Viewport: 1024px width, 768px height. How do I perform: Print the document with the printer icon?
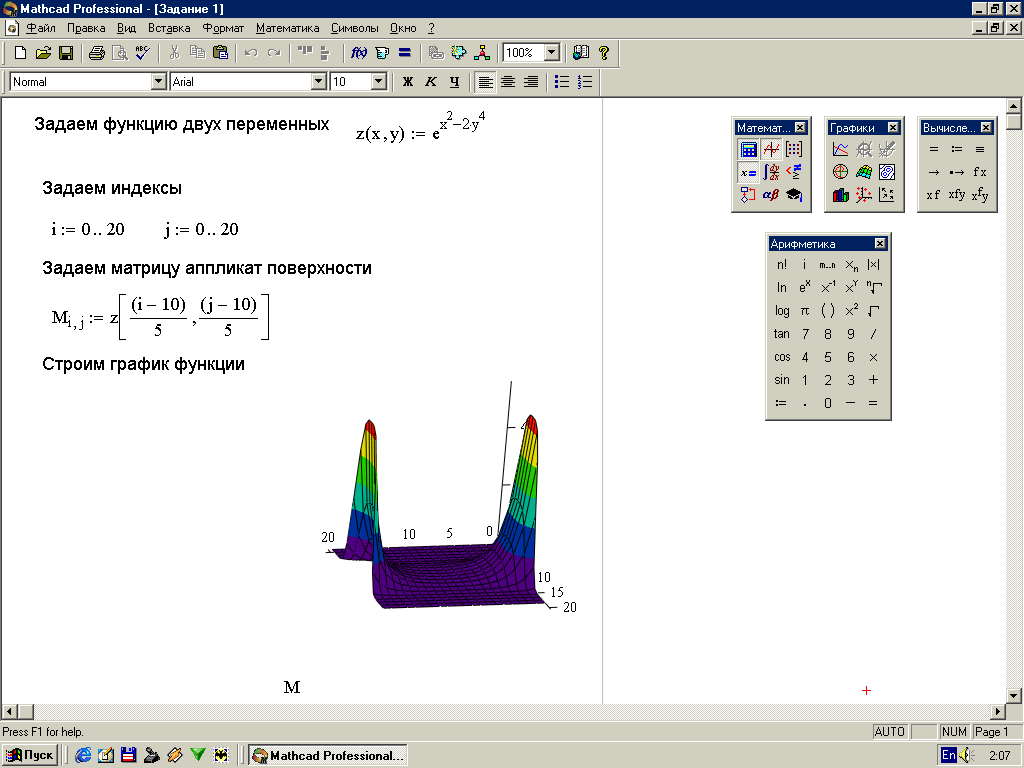(x=97, y=53)
